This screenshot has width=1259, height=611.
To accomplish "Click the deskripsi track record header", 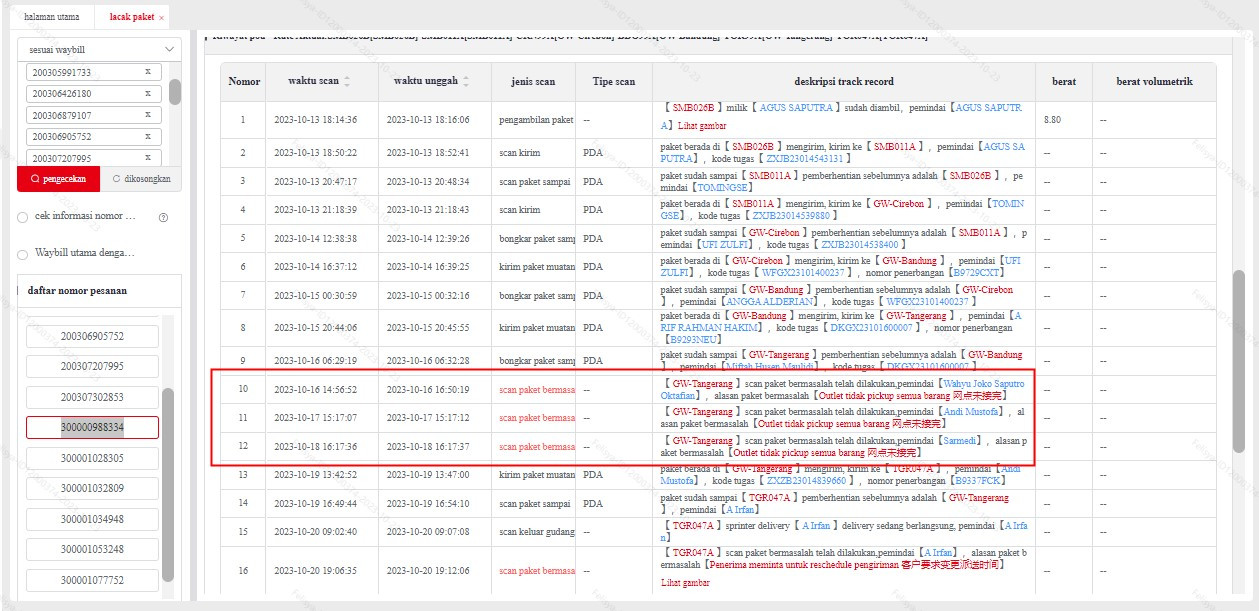I will tap(844, 81).
